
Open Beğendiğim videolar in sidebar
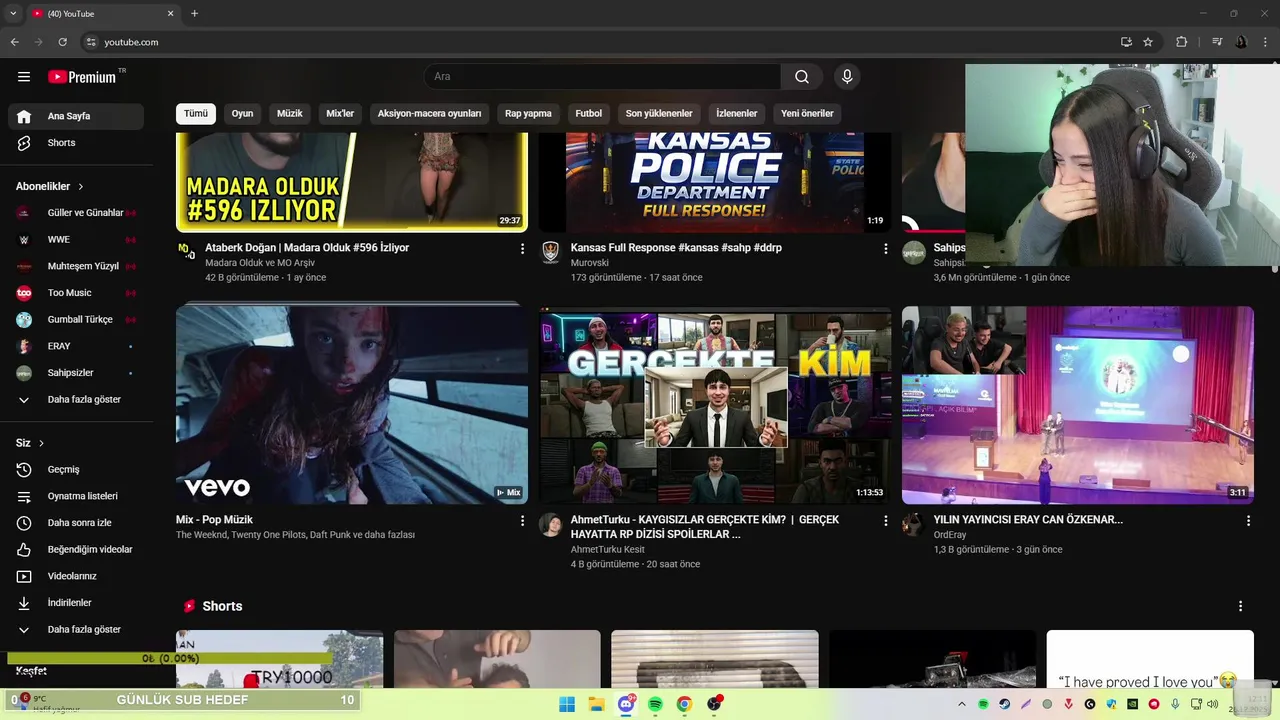(76, 549)
